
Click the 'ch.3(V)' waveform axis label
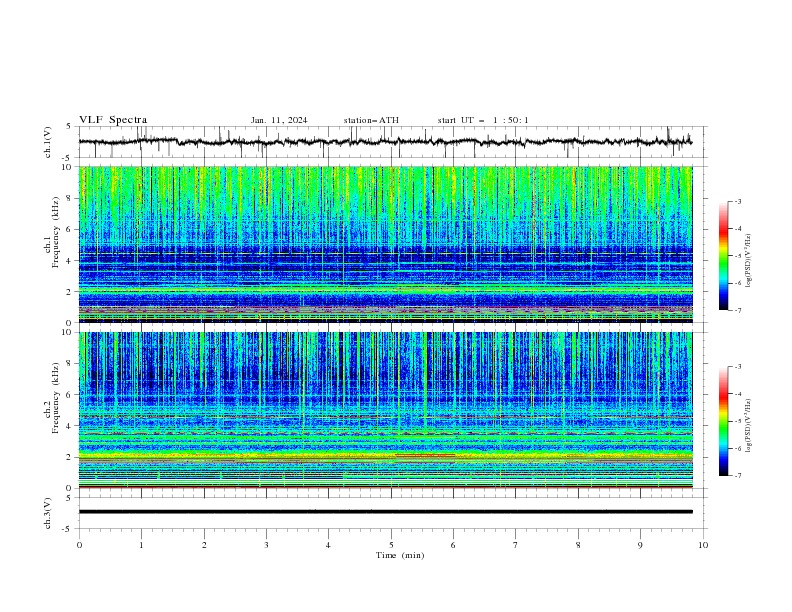pyautogui.click(x=48, y=513)
